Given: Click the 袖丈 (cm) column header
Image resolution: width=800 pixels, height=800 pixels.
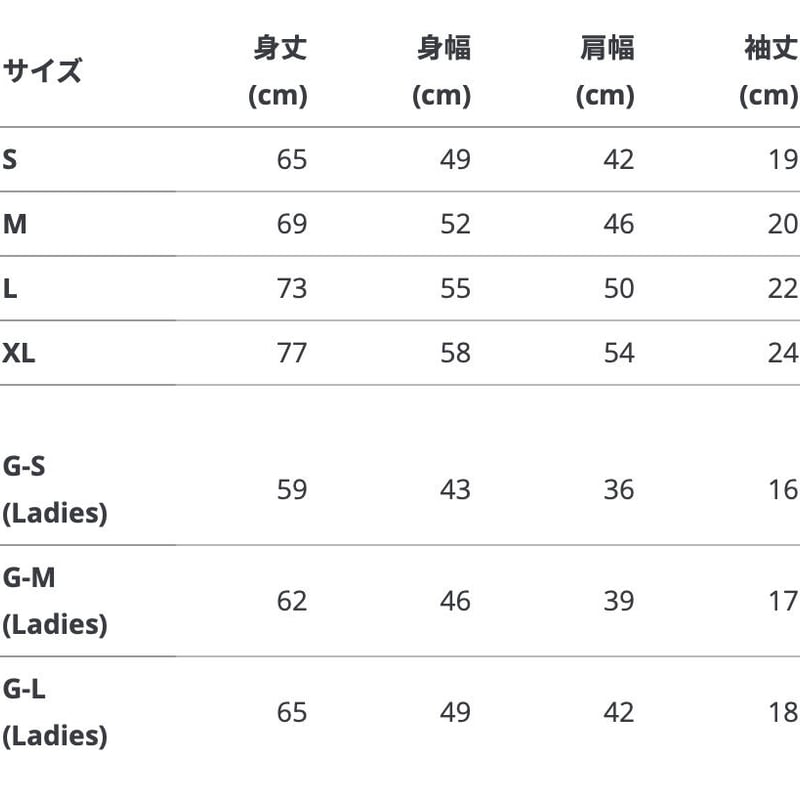Looking at the screenshot, I should point(769,71).
